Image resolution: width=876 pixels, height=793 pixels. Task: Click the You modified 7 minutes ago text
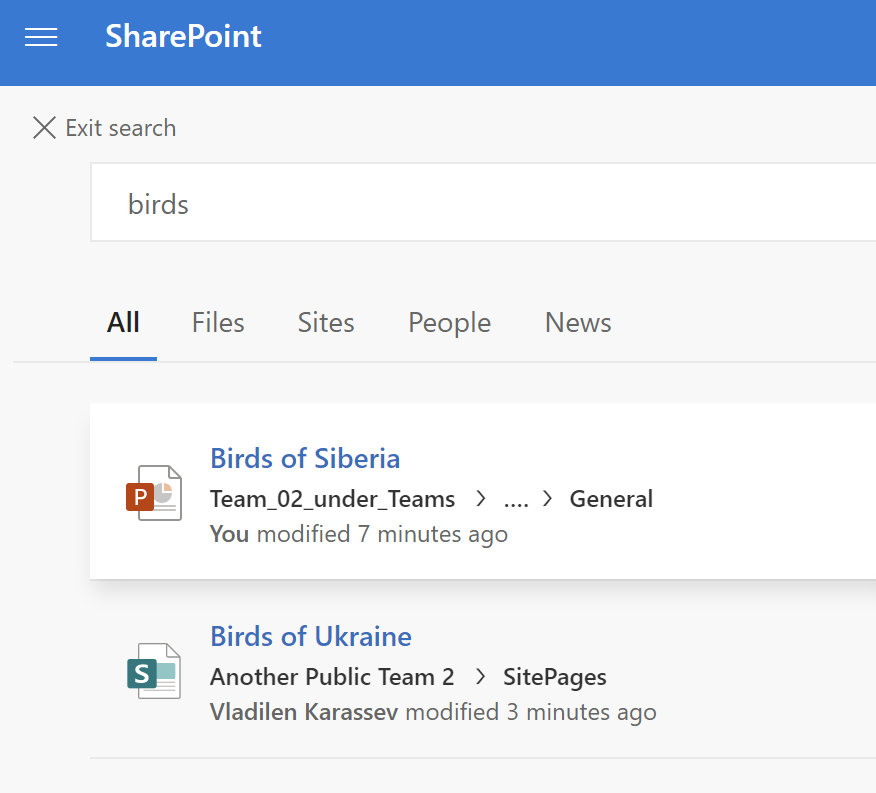click(359, 534)
